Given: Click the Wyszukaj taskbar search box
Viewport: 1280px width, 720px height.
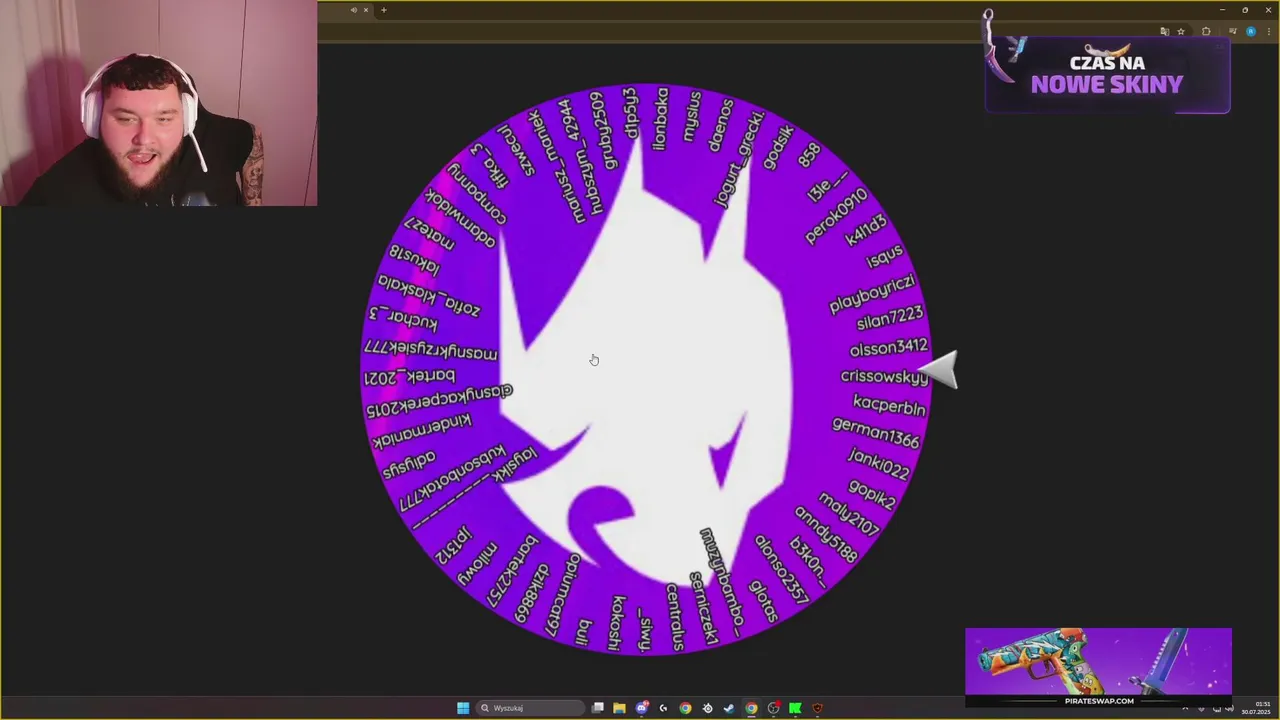Looking at the screenshot, I should (x=530, y=708).
